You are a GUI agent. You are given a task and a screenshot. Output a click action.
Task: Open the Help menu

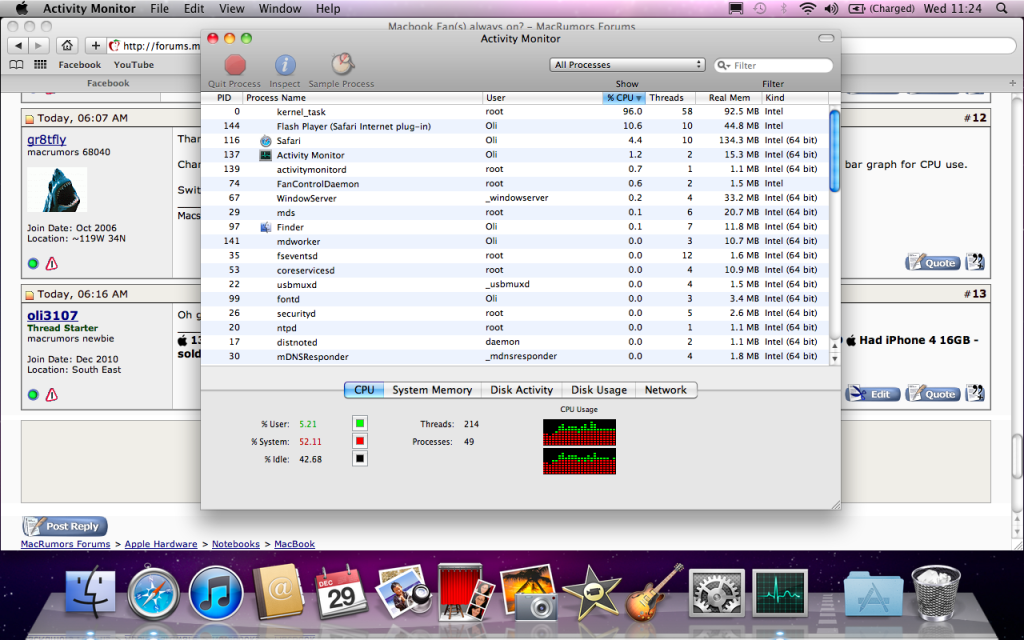pos(328,8)
